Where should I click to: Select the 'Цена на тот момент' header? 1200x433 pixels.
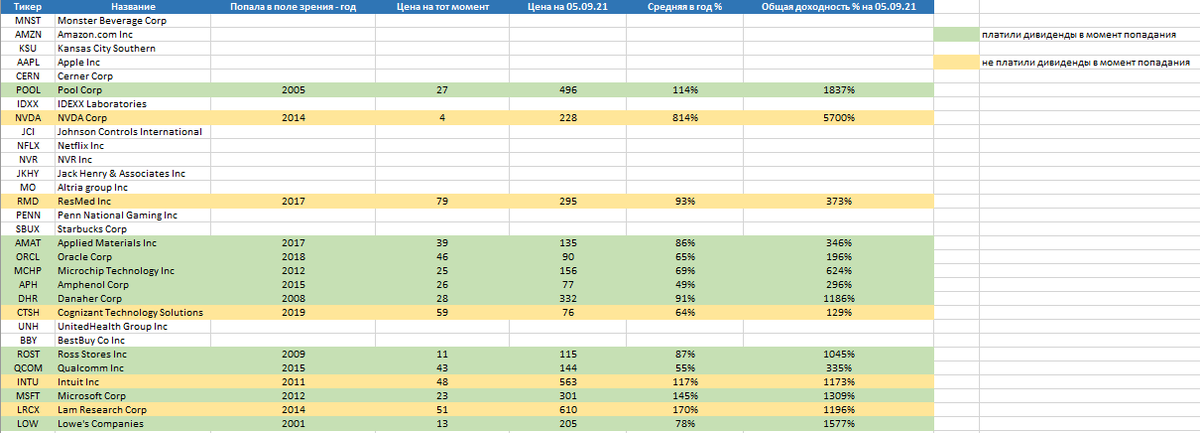tap(443, 6)
